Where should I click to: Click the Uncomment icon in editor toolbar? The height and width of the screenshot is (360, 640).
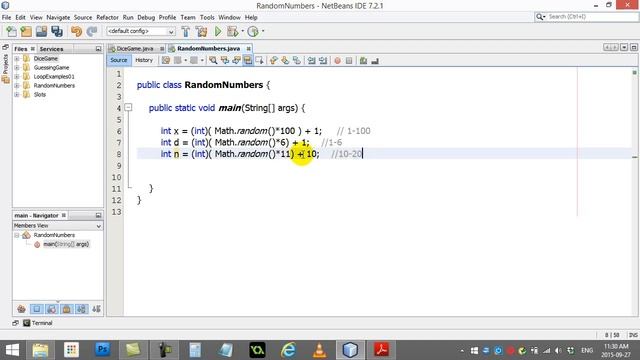[375, 61]
